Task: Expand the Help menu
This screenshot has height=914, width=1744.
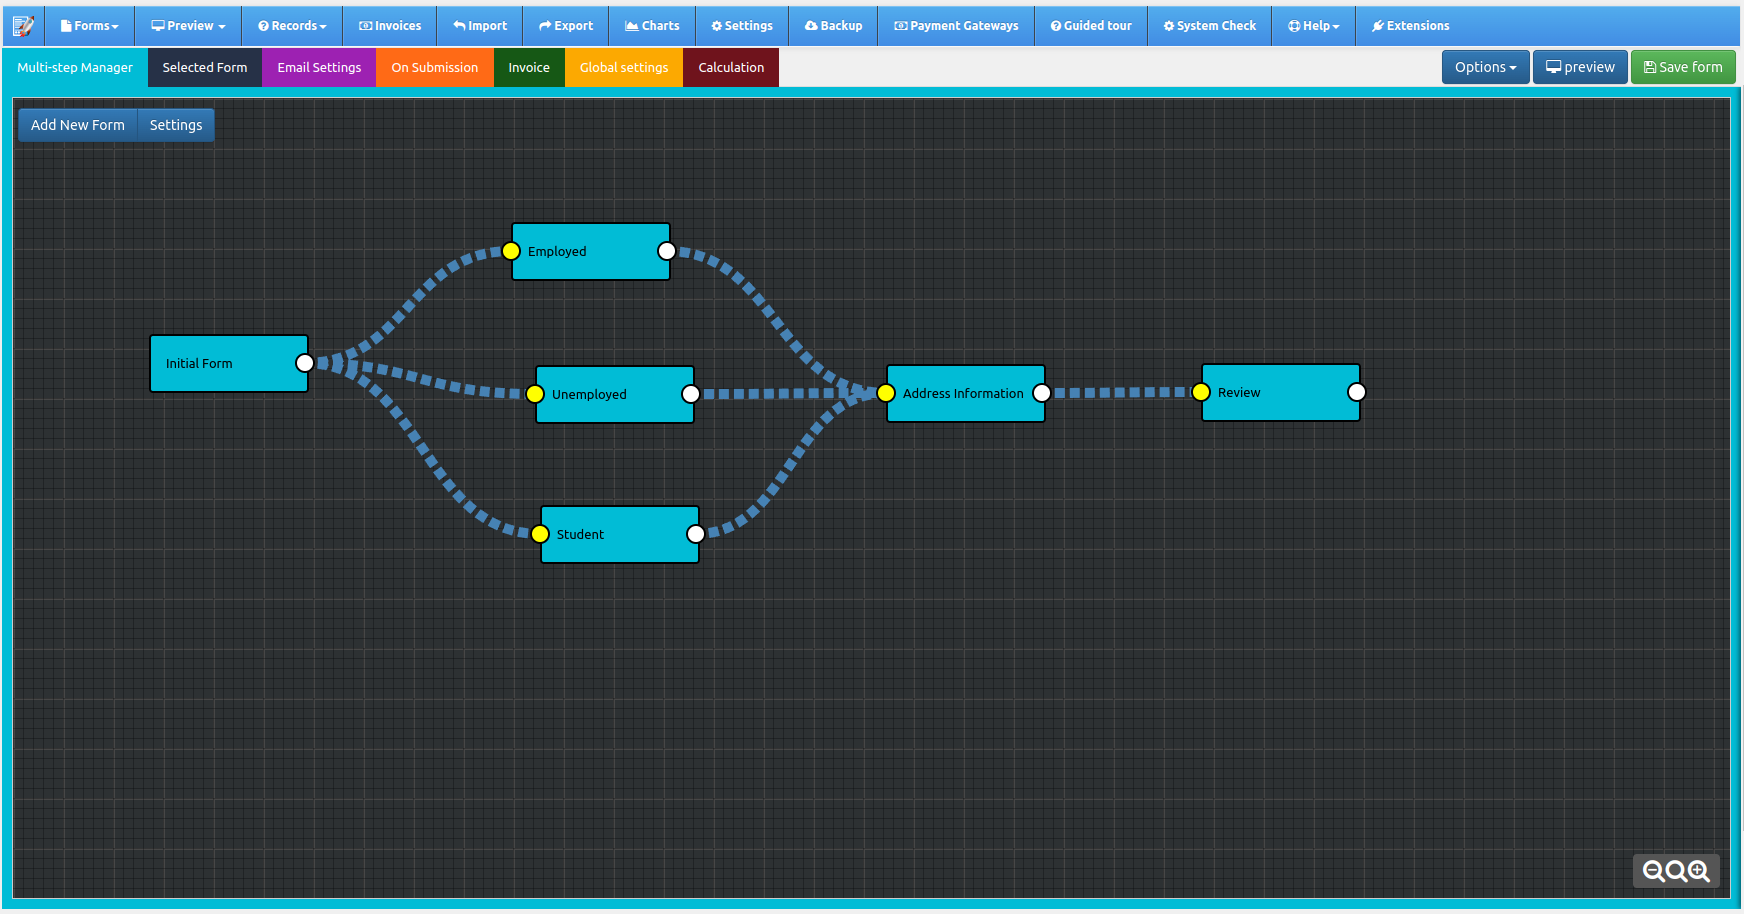Action: [x=1314, y=26]
